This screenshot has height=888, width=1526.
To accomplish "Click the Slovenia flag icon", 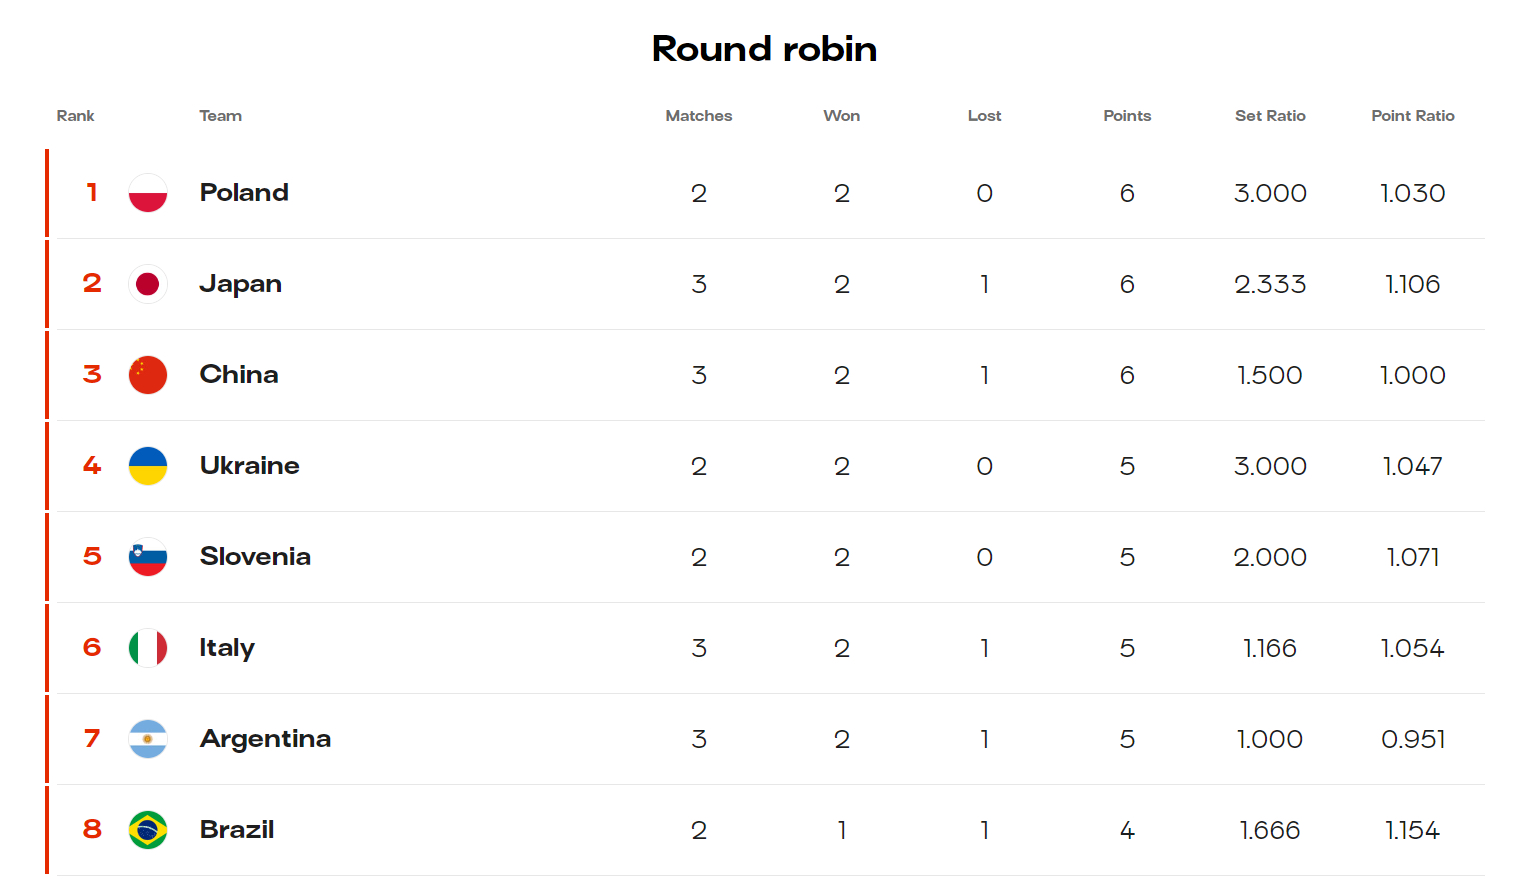I will click(x=148, y=557).
